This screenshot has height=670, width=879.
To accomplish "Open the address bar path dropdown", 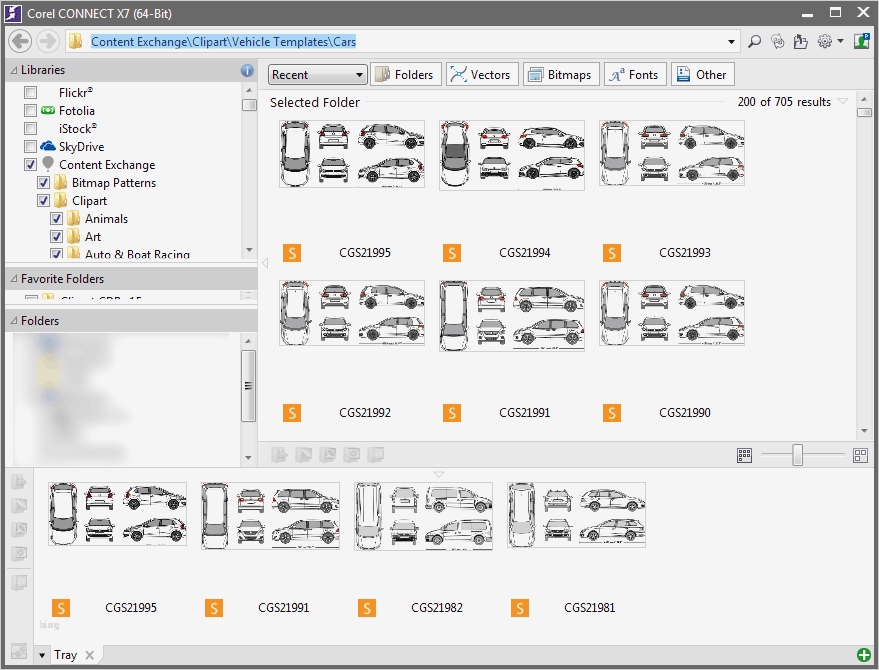I will 731,42.
